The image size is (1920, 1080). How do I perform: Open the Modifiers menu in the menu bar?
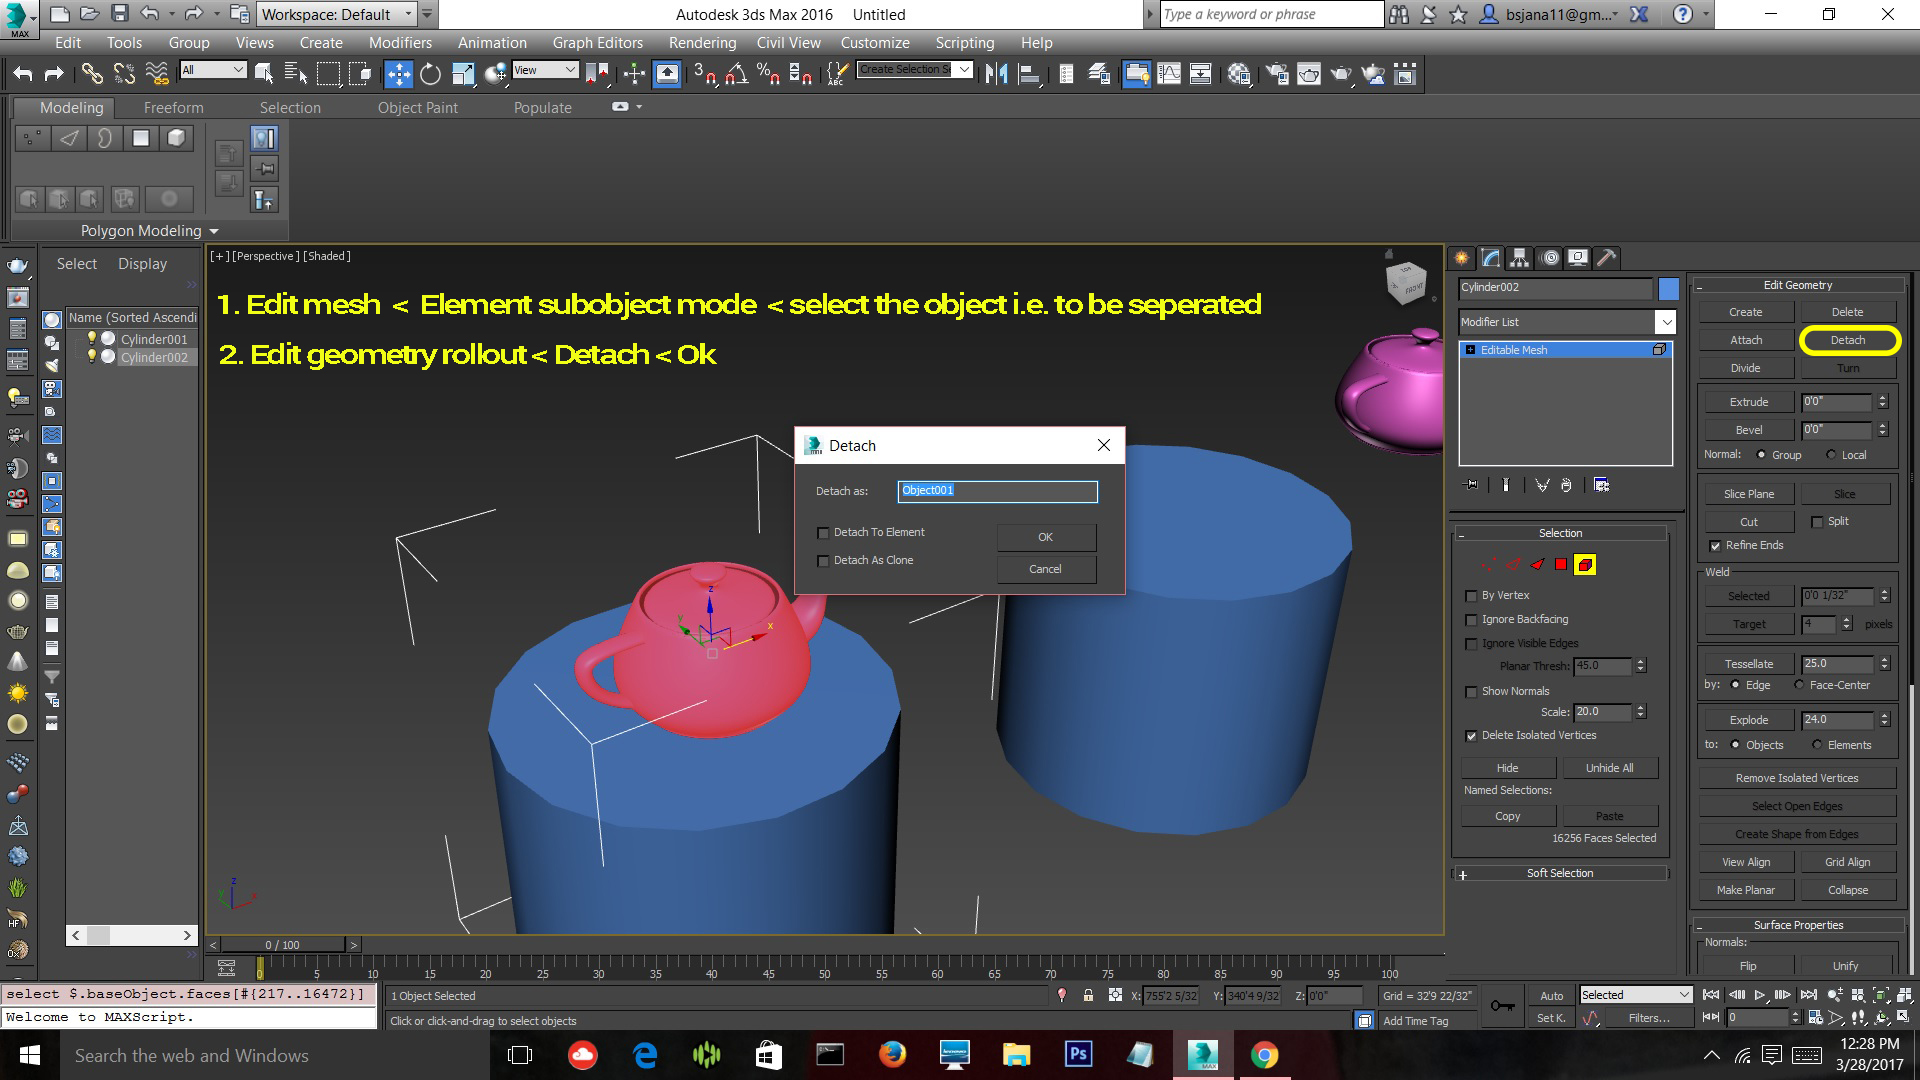click(x=400, y=42)
